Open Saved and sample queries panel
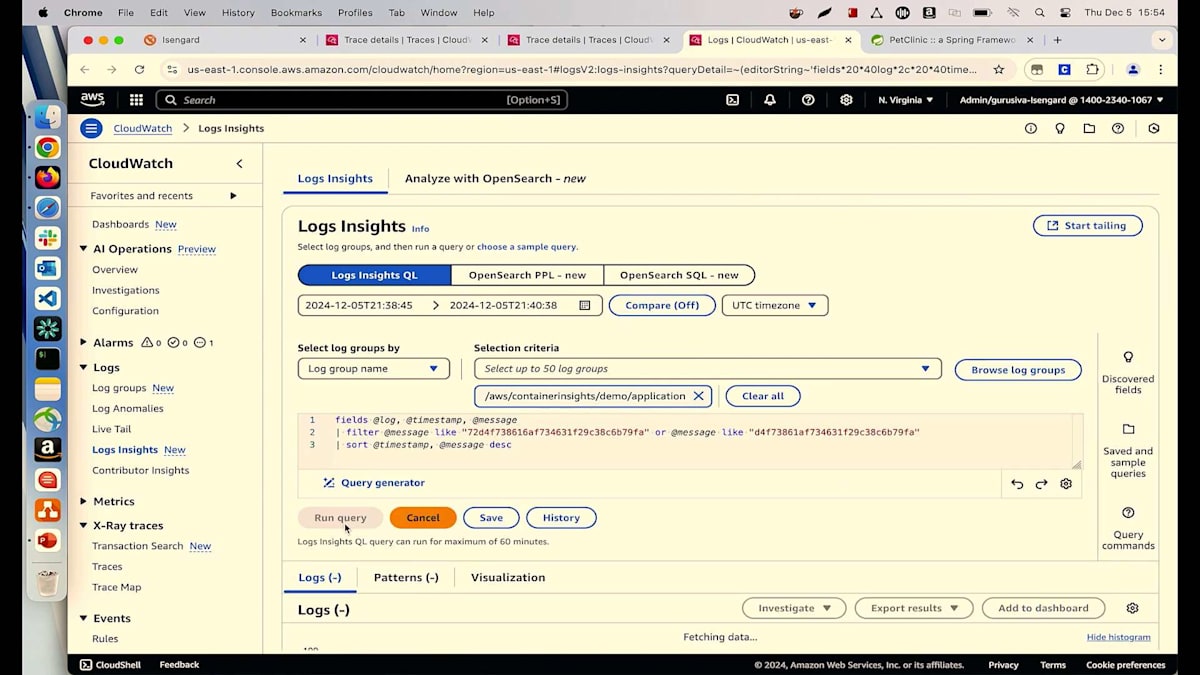The width and height of the screenshot is (1200, 675). pyautogui.click(x=1128, y=449)
